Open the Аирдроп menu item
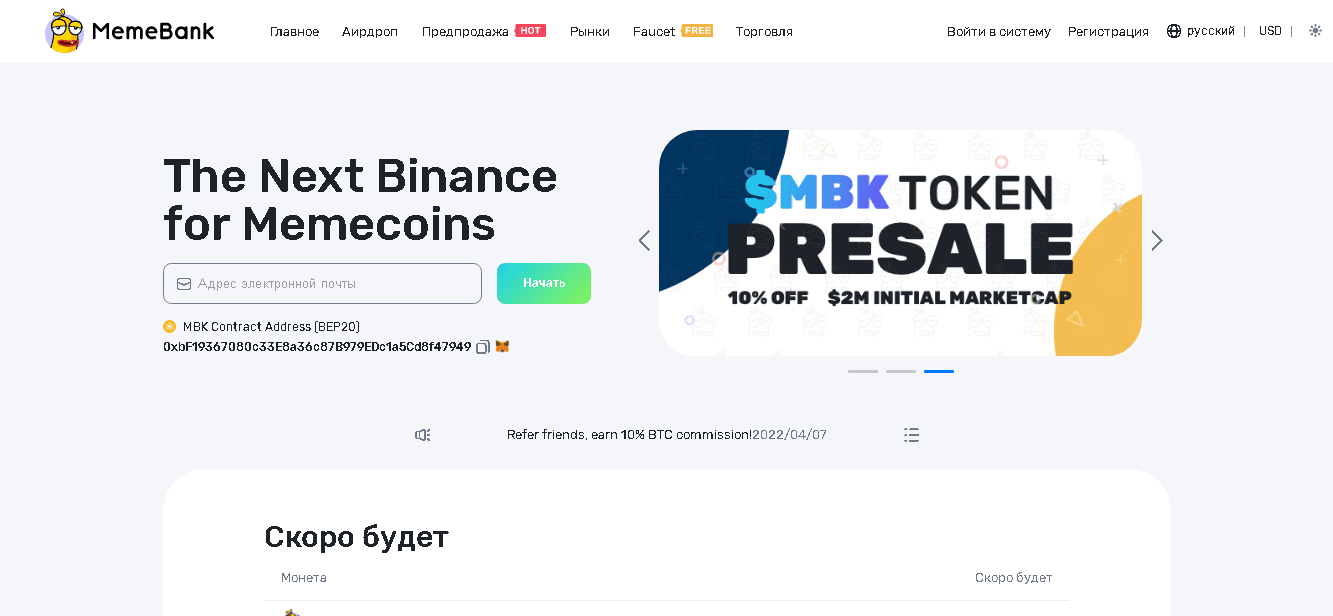1333x616 pixels. click(x=370, y=32)
